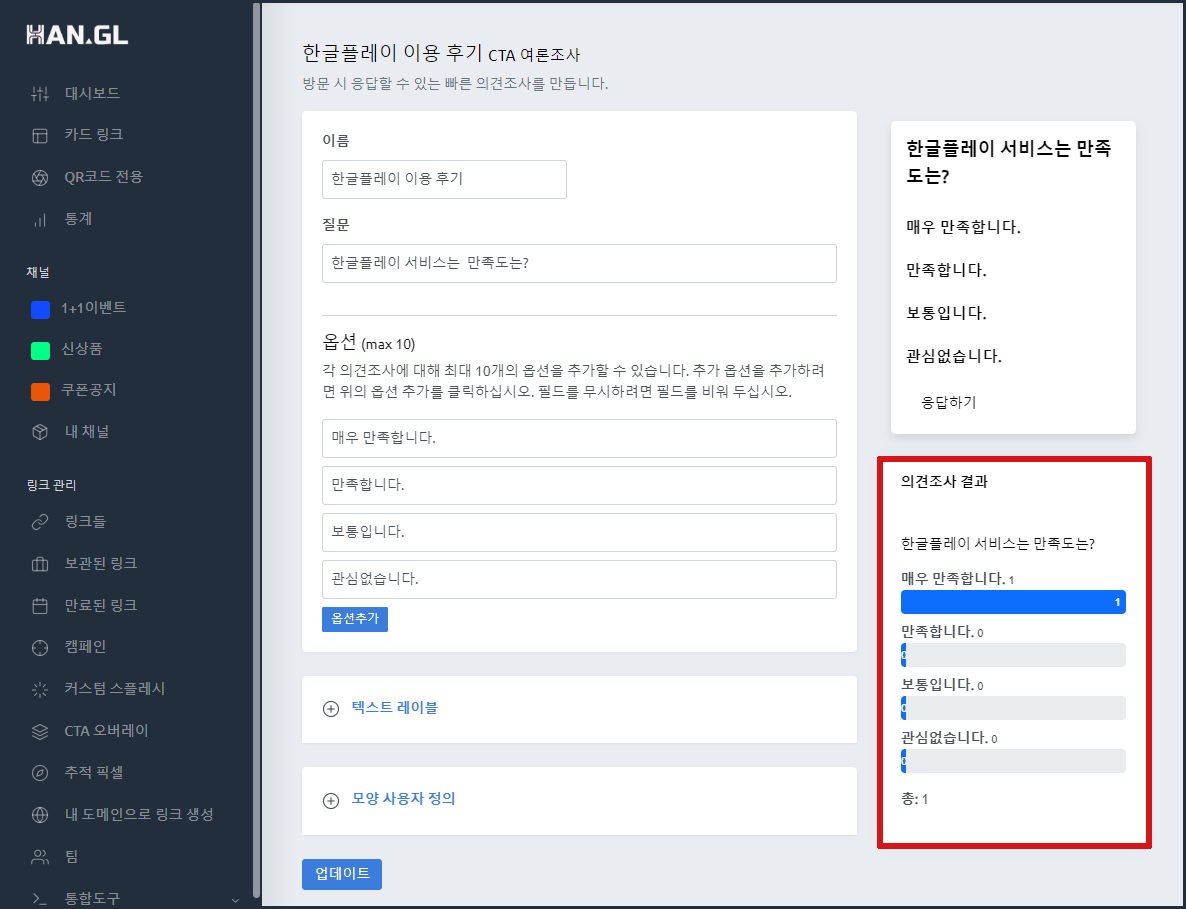
Task: Select the green 신상품 channel swatch
Action: point(40,350)
